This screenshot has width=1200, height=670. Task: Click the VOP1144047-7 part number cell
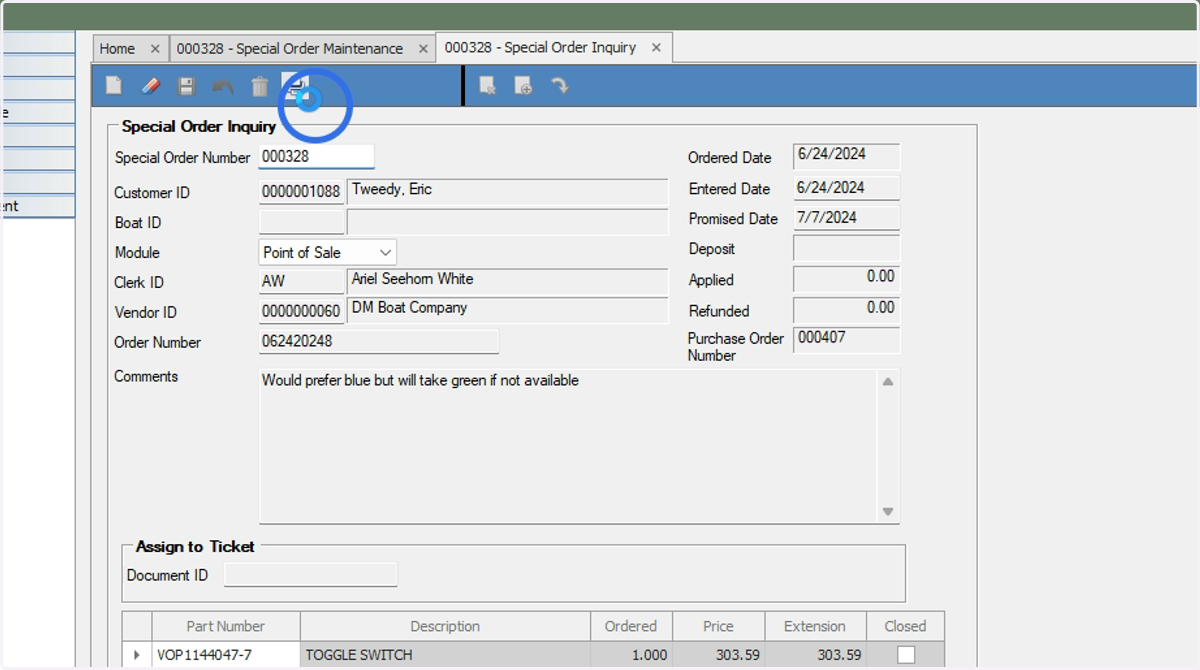tap(226, 655)
